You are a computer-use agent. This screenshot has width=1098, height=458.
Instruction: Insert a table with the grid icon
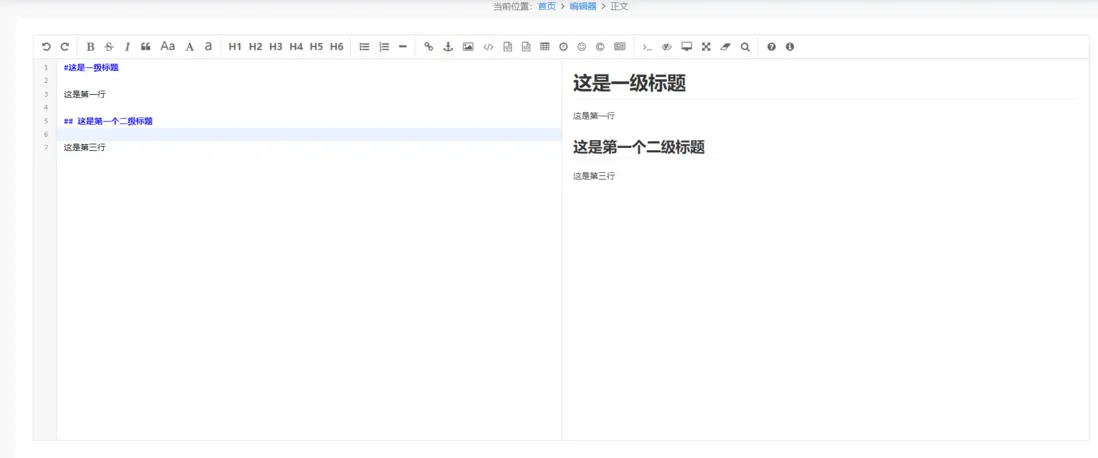[545, 47]
